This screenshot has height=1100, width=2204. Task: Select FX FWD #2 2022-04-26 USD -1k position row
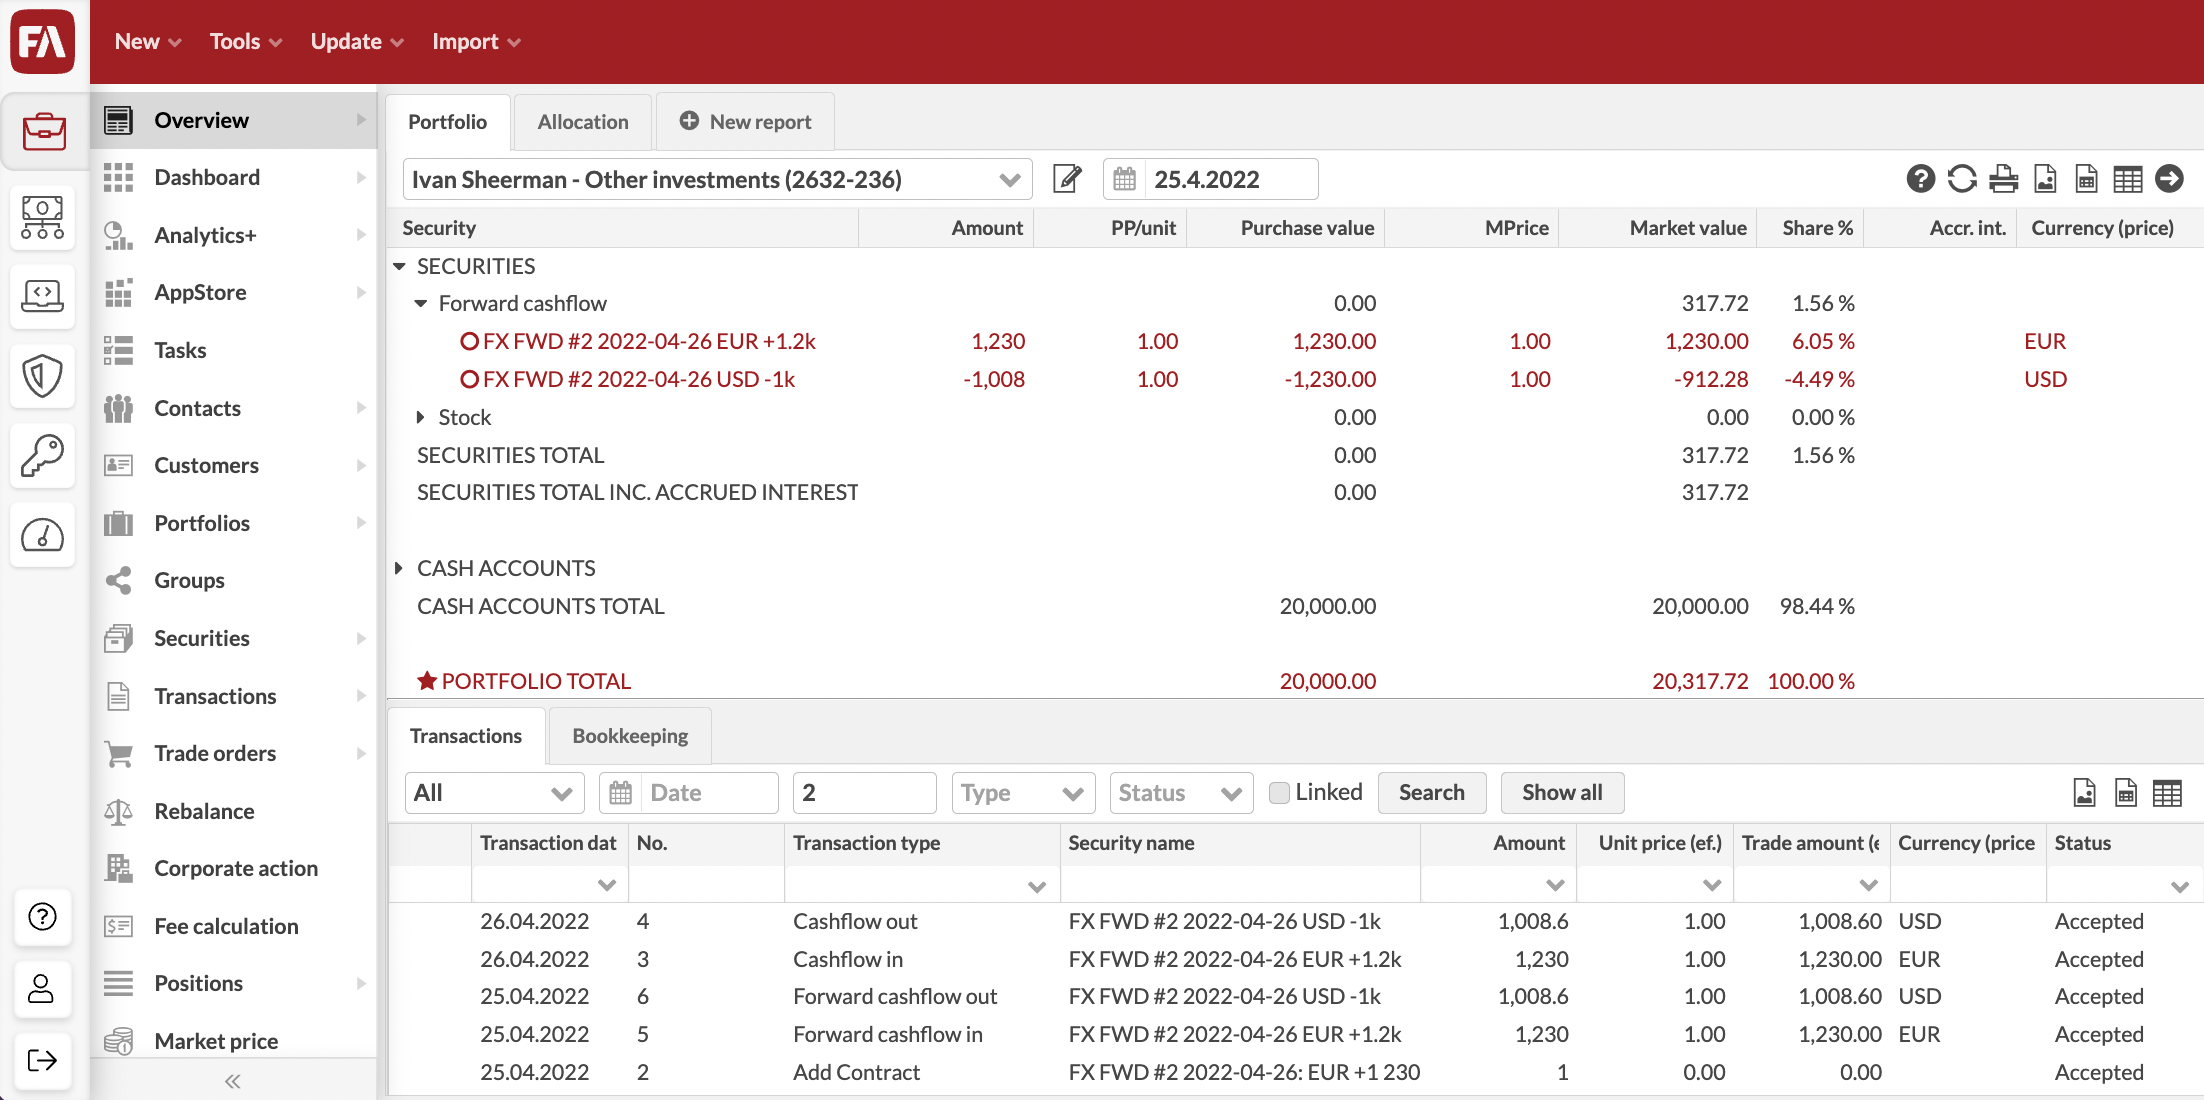(x=1295, y=379)
